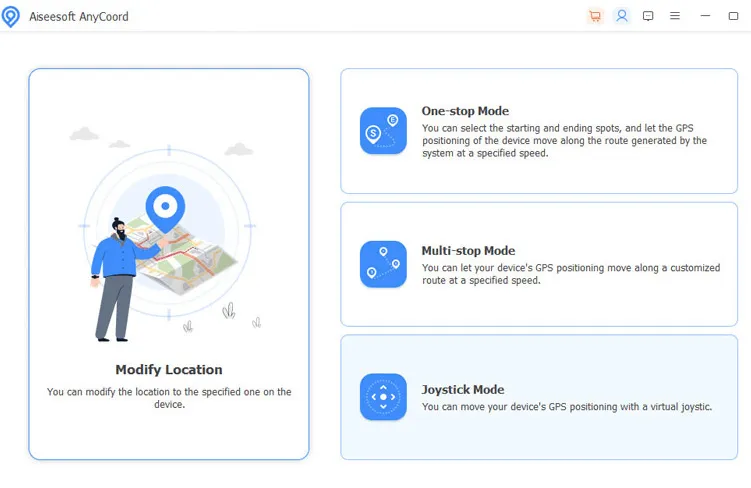This screenshot has height=488, width=751.
Task: Launch Joystick Mode via its title
Action: pyautogui.click(x=463, y=390)
